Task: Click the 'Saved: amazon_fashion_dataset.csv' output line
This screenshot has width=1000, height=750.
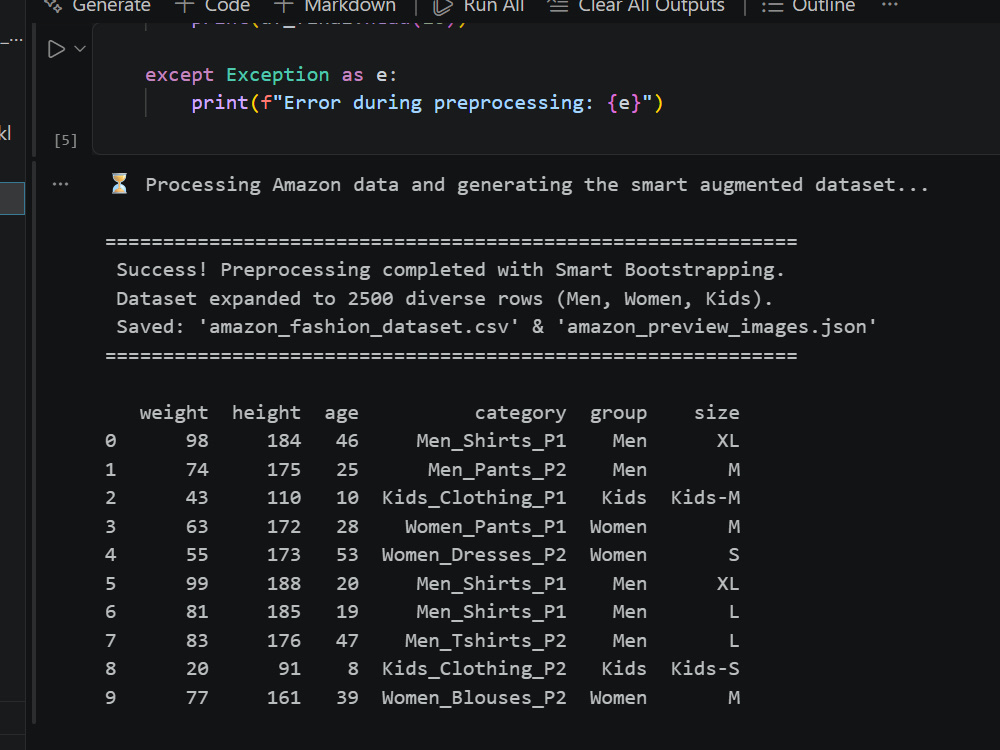Action: pos(496,327)
